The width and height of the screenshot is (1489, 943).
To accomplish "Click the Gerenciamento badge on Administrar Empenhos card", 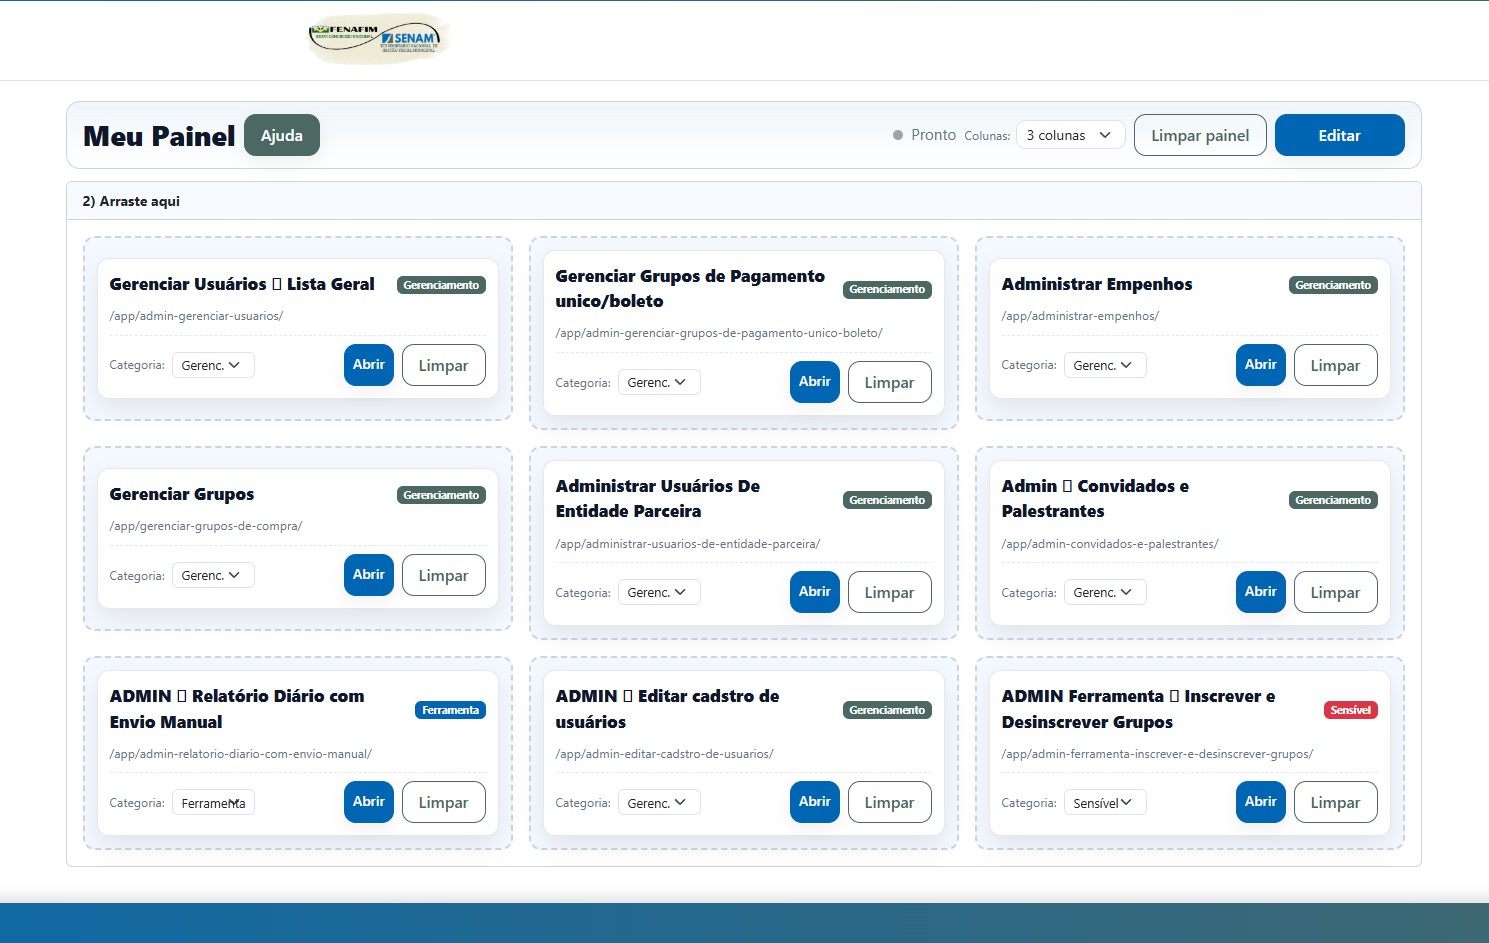I will click(x=1333, y=285).
